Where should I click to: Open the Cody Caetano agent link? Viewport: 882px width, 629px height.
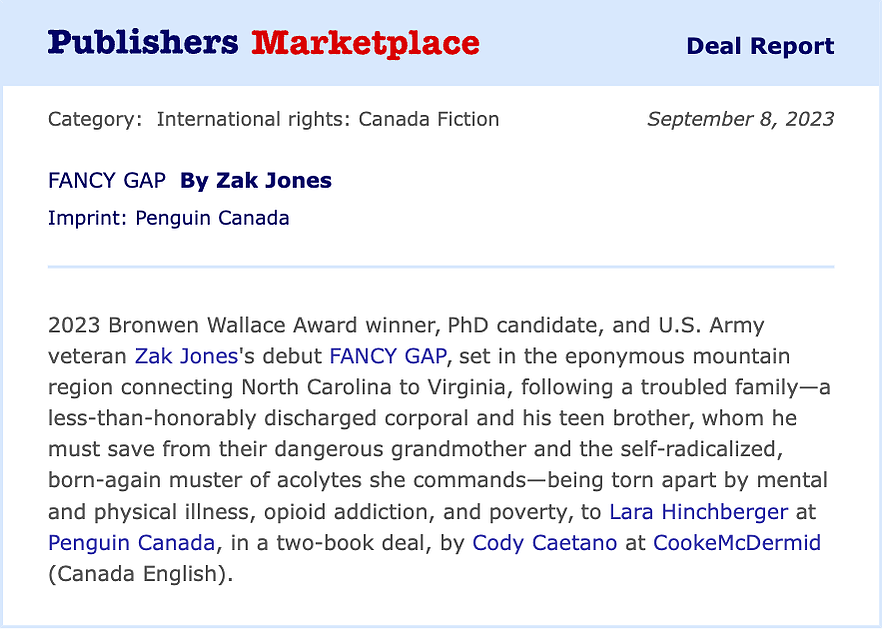point(544,542)
